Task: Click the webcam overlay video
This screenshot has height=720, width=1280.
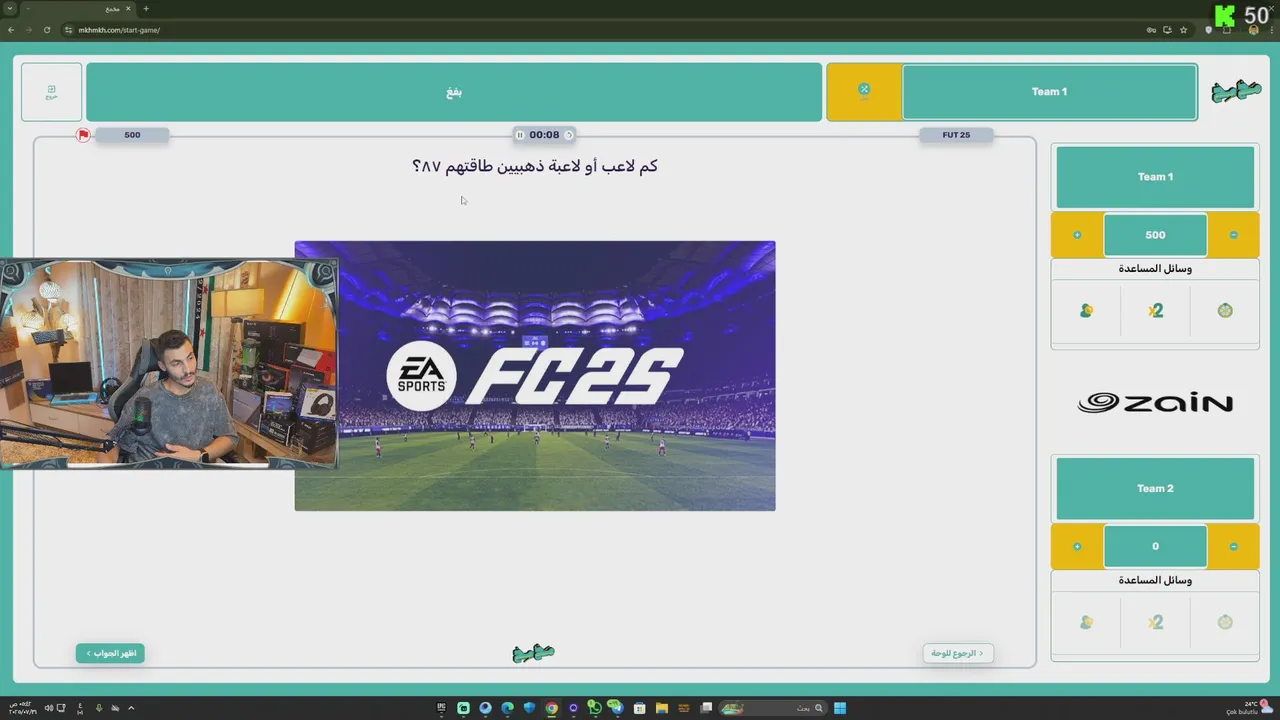Action: (x=169, y=364)
